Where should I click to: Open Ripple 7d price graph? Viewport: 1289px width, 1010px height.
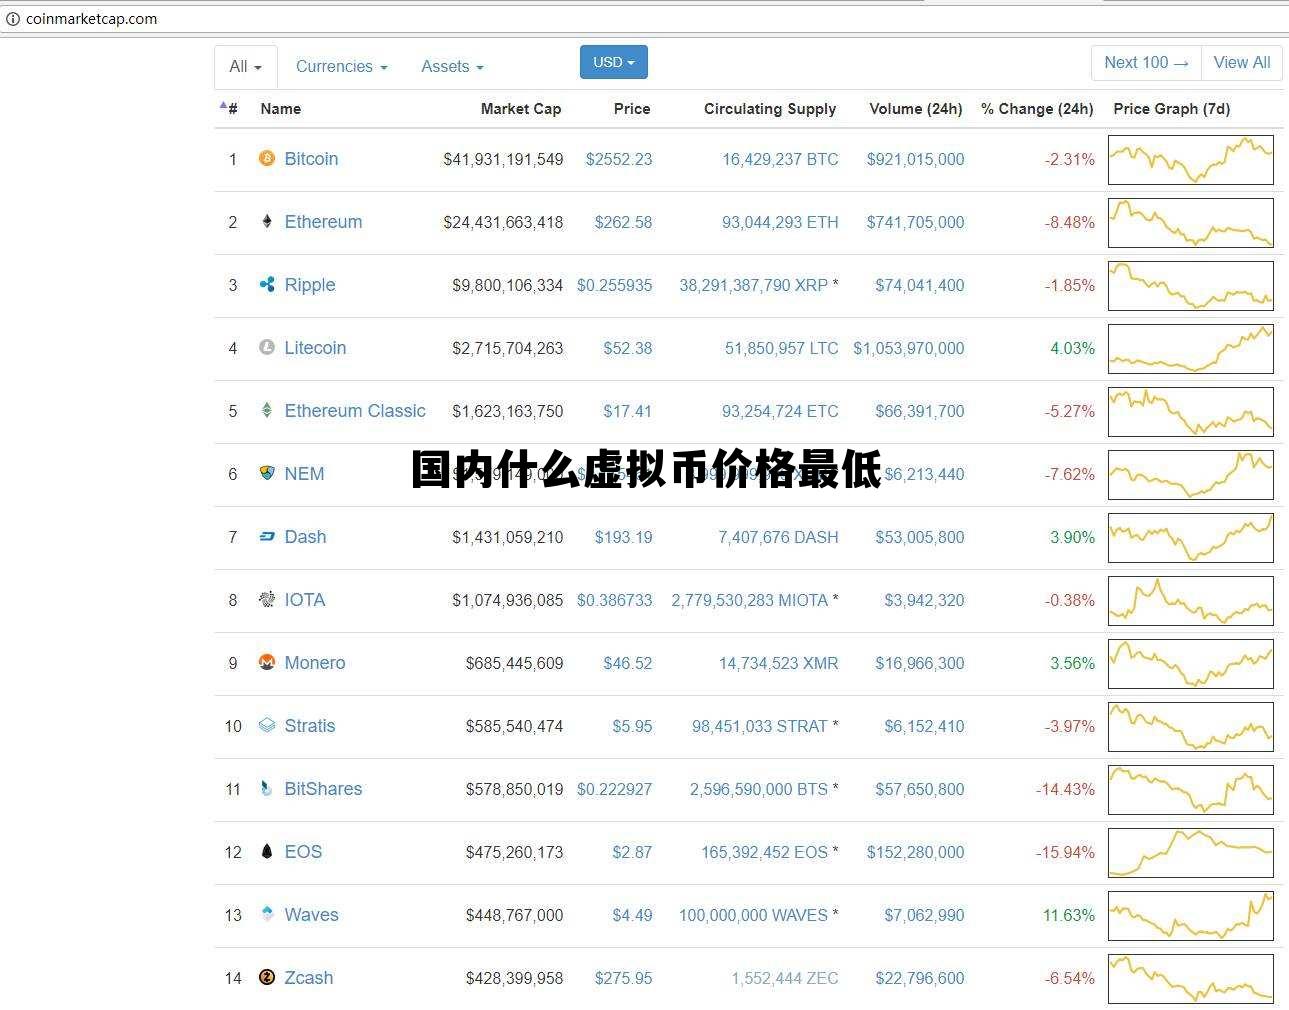(x=1190, y=285)
